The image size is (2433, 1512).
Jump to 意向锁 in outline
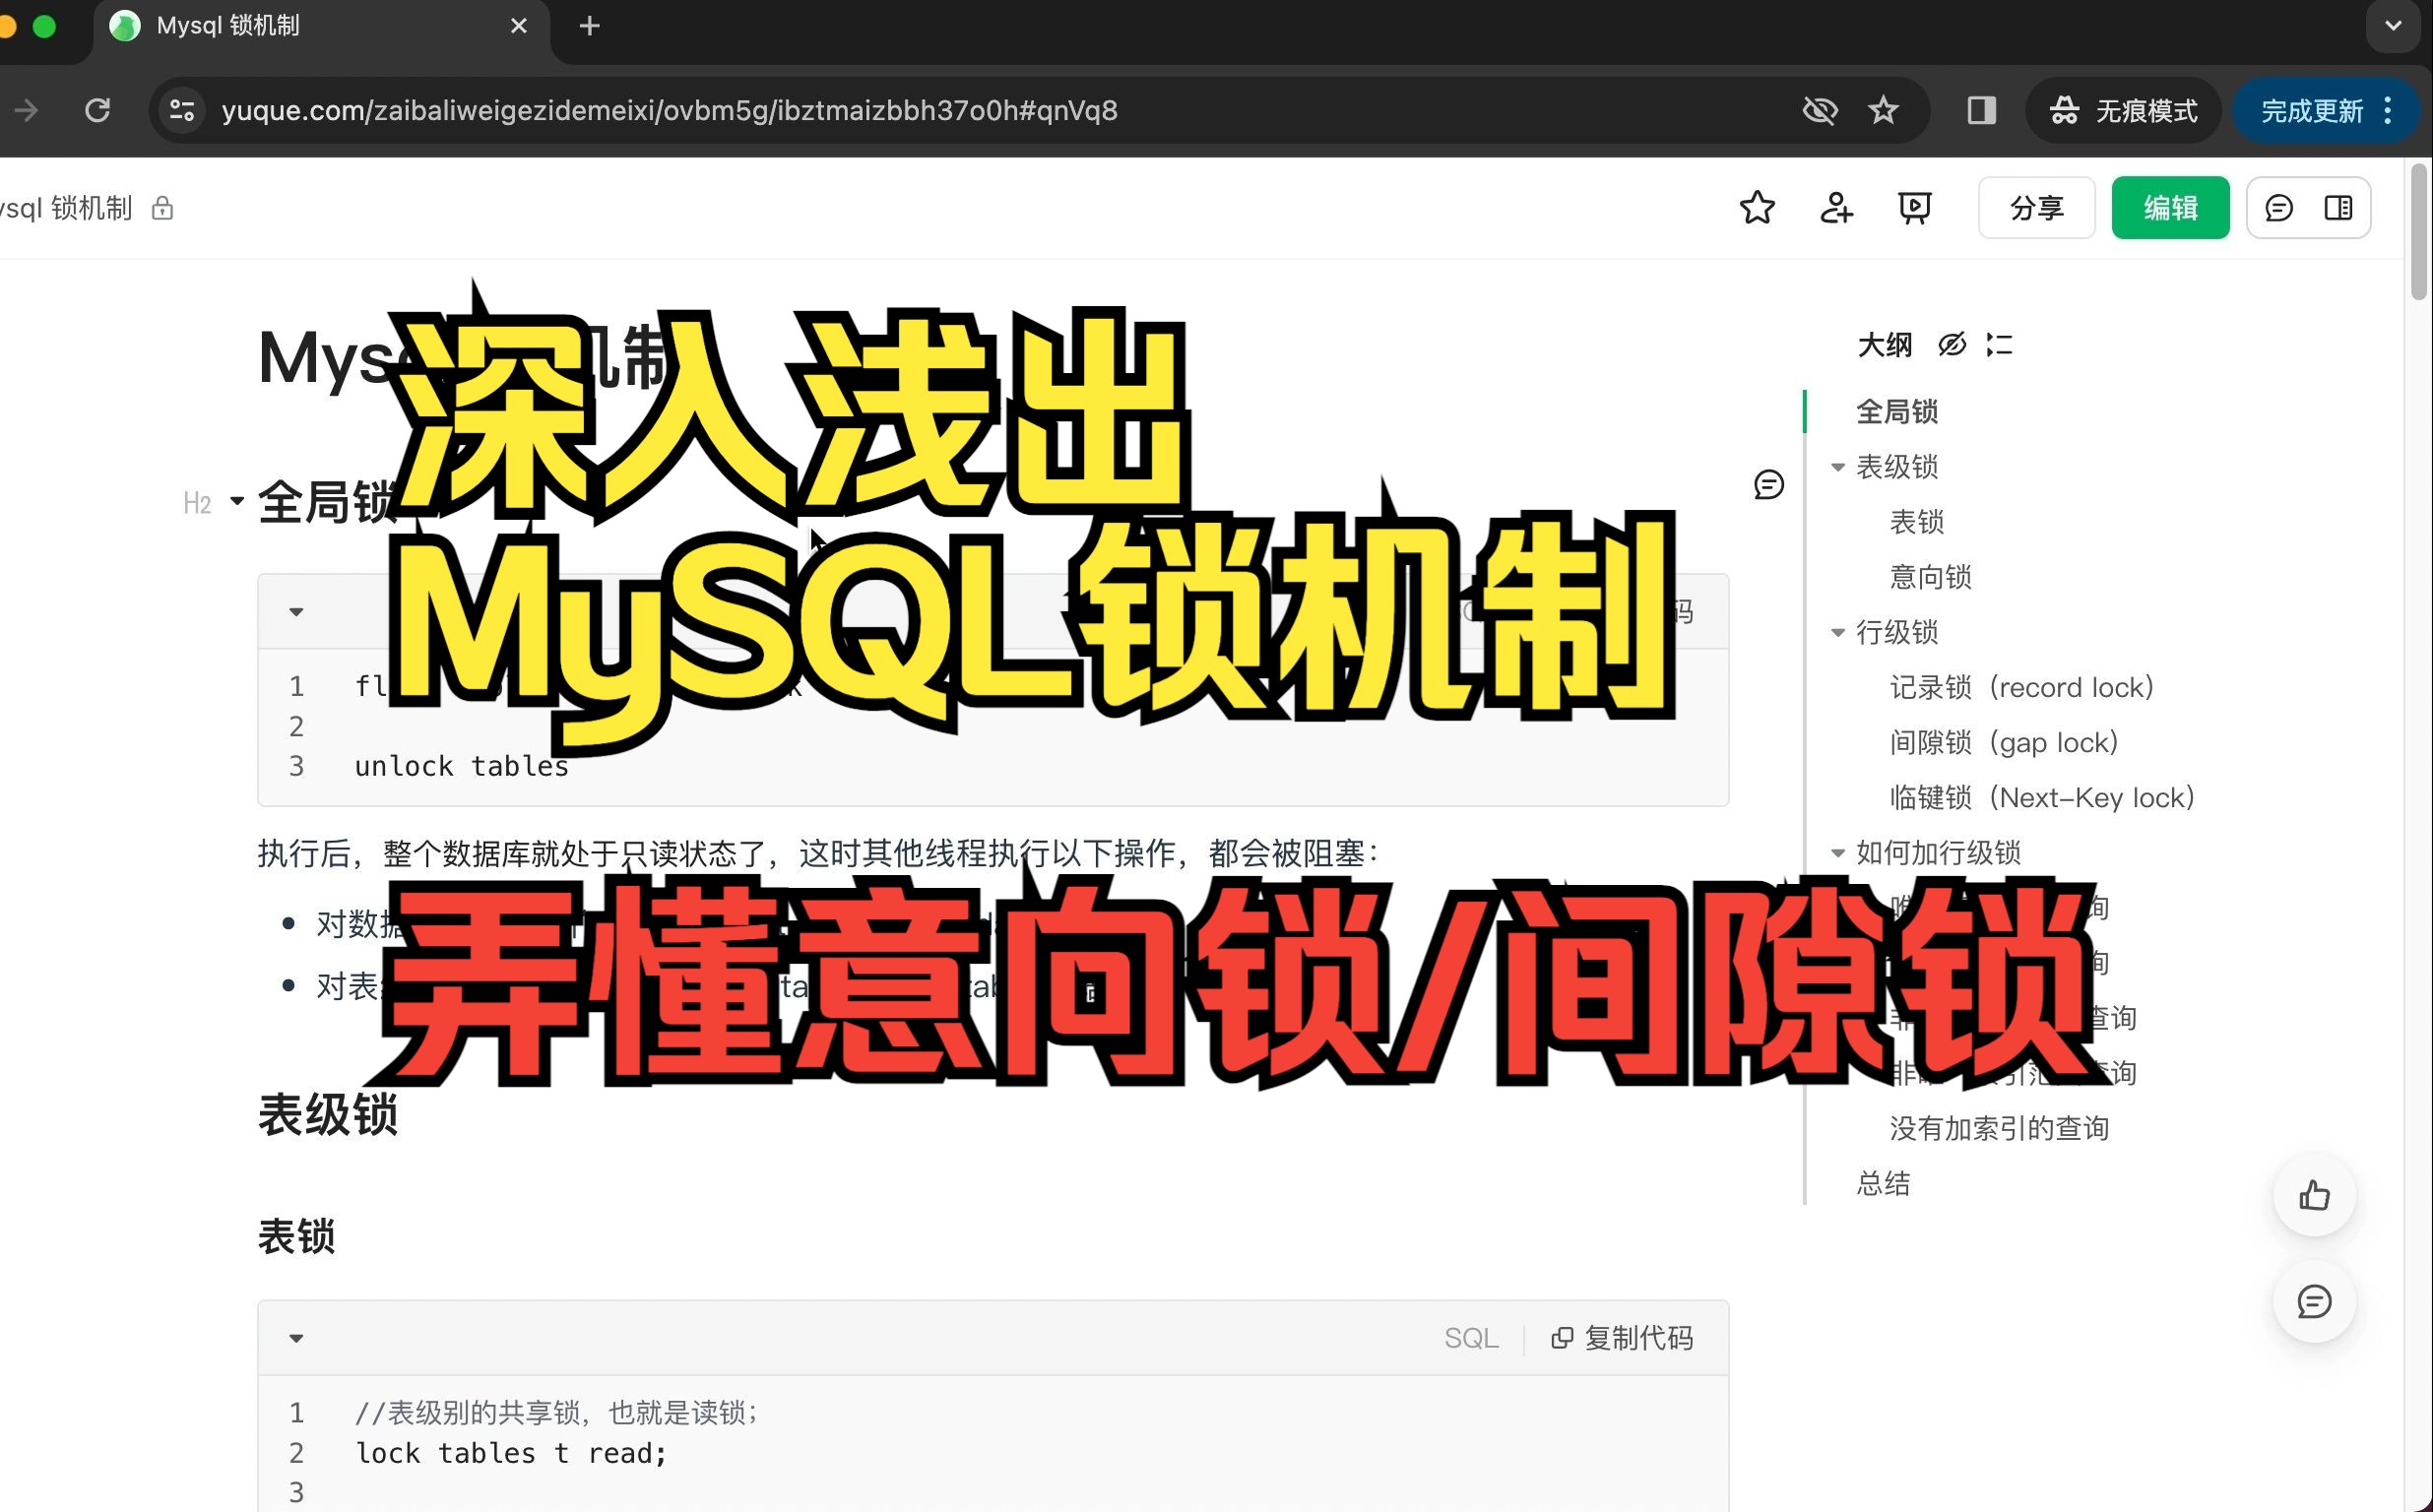[x=1930, y=577]
